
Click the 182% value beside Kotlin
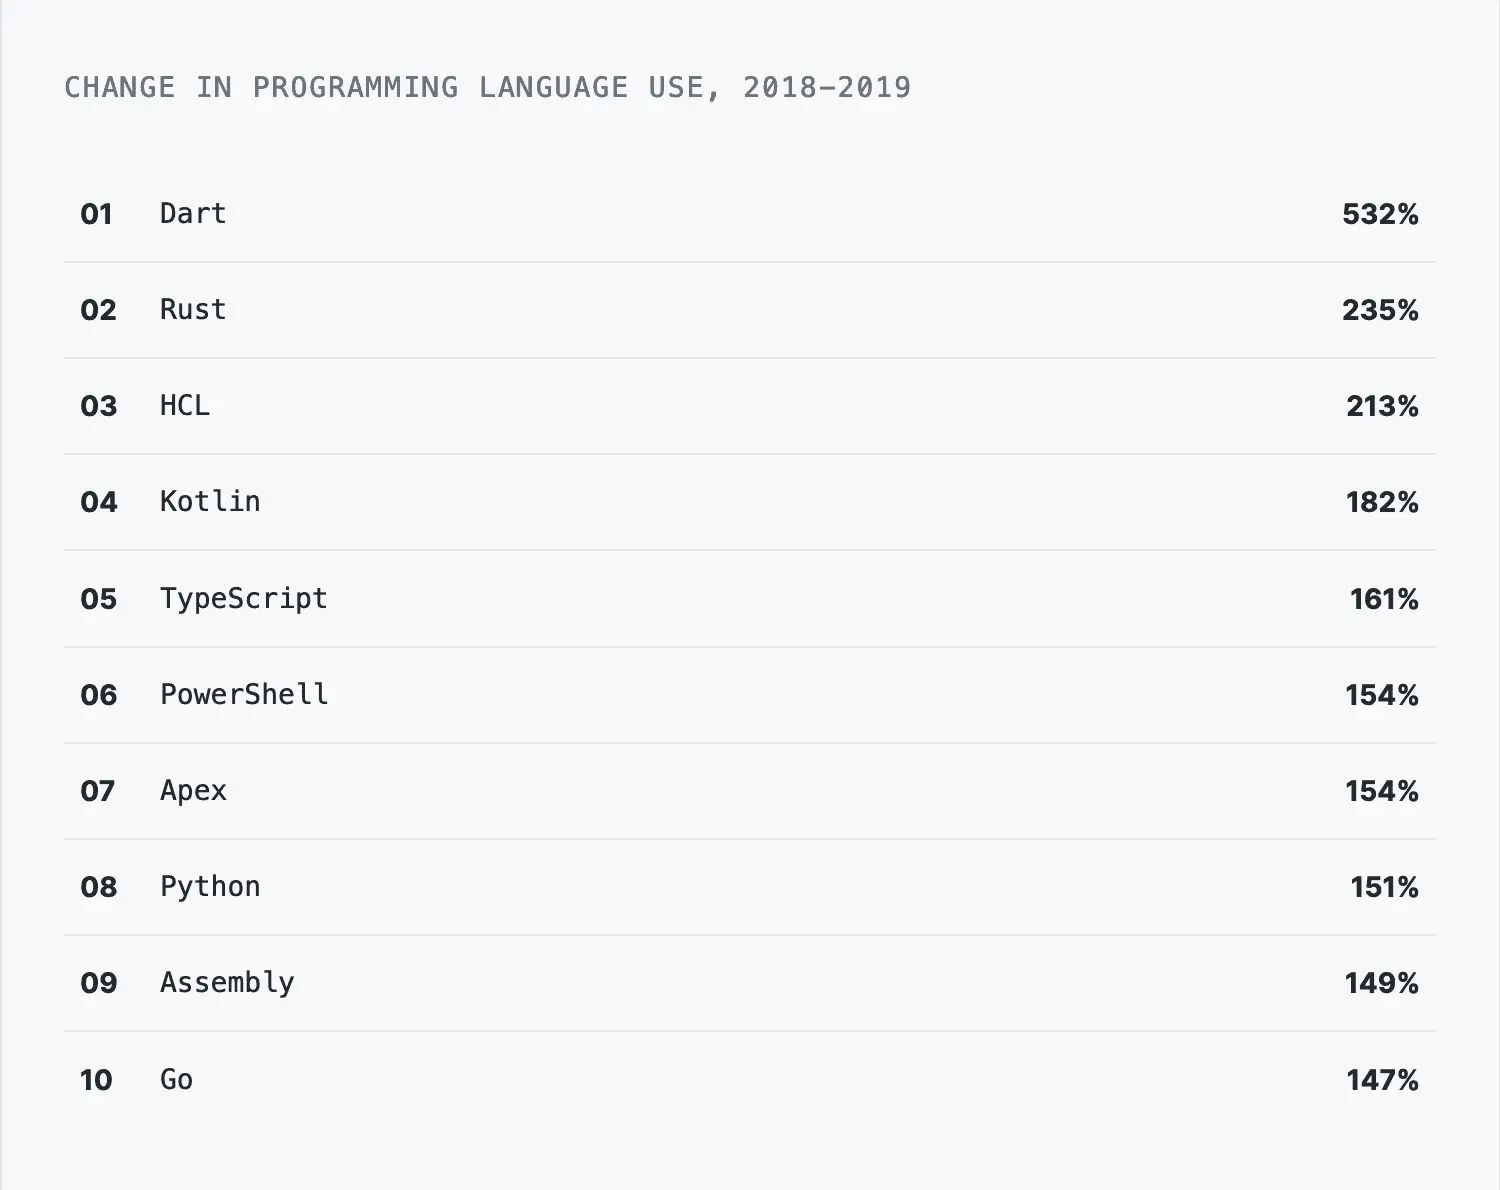coord(1382,502)
